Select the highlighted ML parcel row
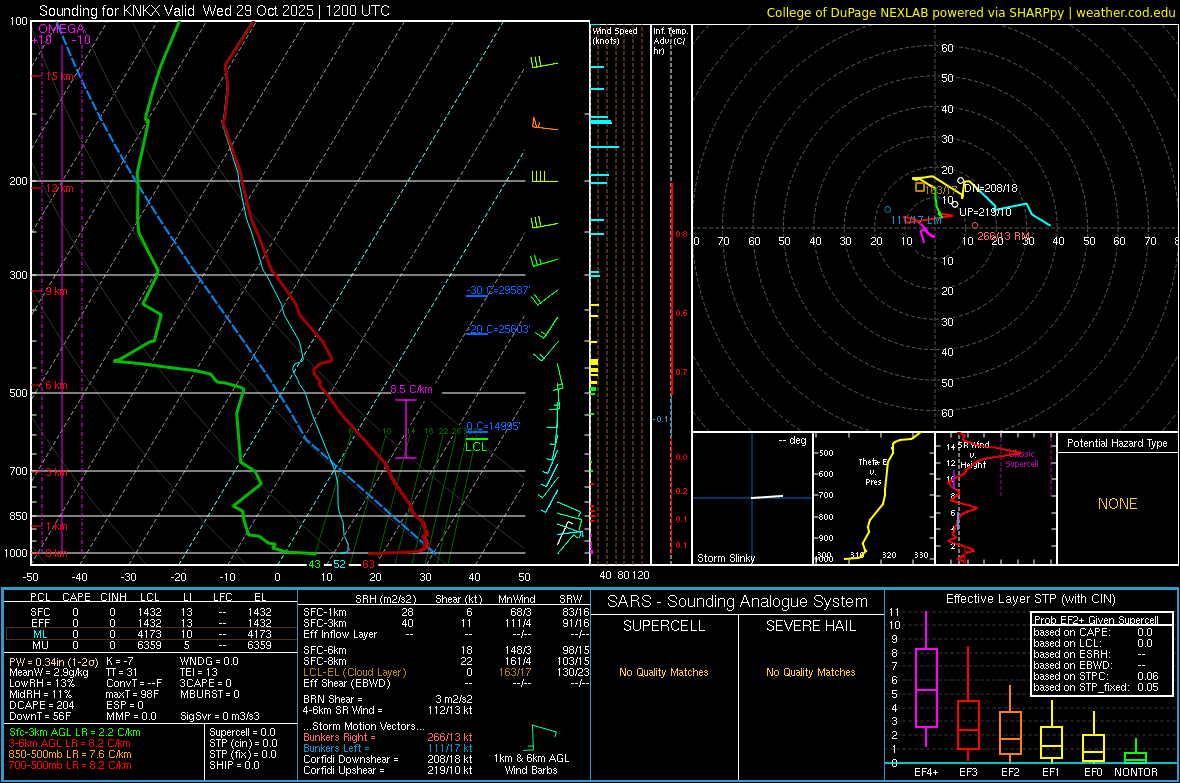 151,634
